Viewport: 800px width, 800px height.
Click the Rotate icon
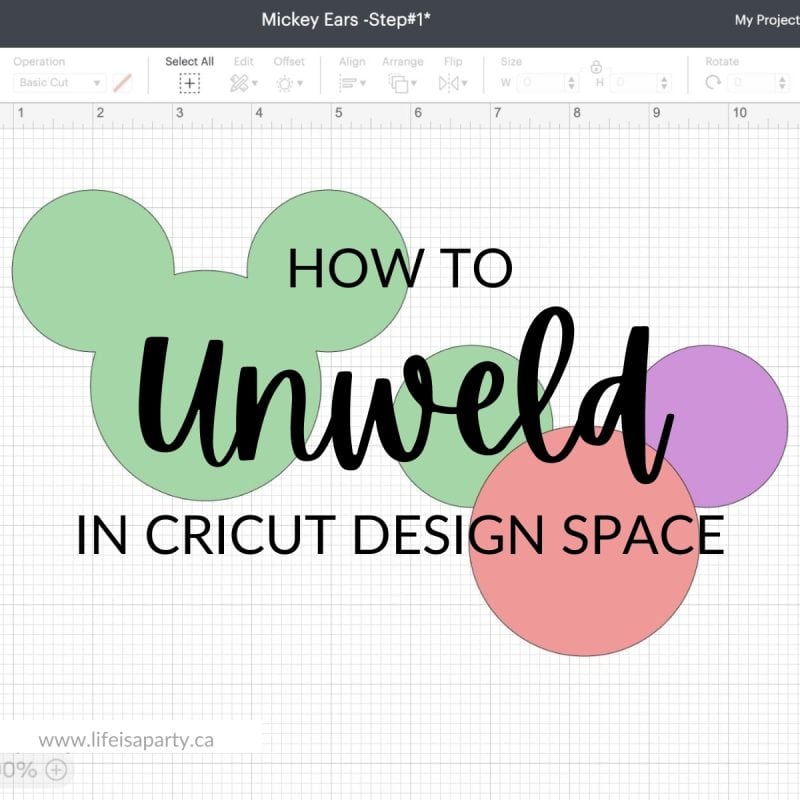pos(714,81)
